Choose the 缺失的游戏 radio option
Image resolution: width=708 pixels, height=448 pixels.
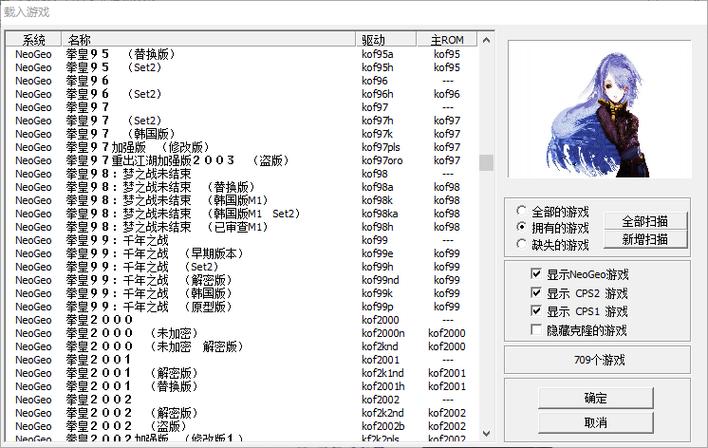[521, 245]
